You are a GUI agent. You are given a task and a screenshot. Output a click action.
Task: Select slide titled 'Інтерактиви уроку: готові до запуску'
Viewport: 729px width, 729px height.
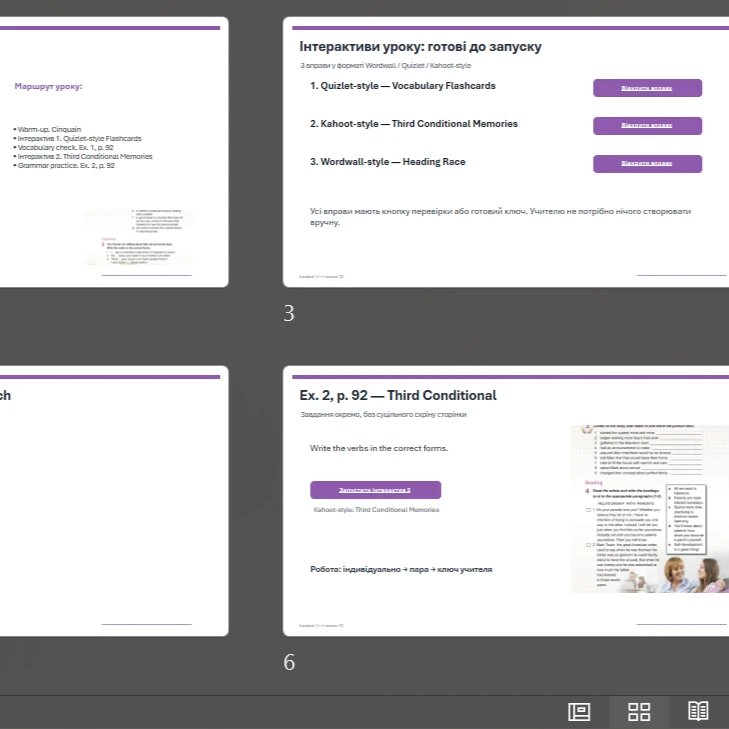click(506, 152)
